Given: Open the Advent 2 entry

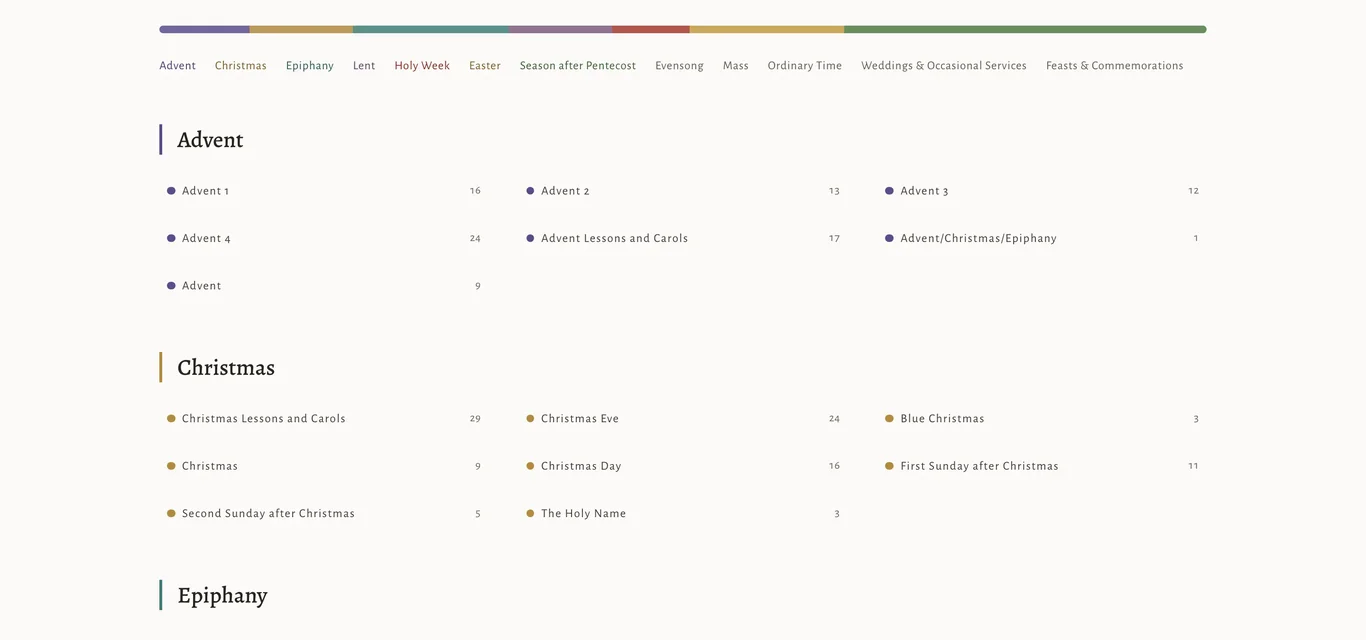Looking at the screenshot, I should pyautogui.click(x=683, y=190).
